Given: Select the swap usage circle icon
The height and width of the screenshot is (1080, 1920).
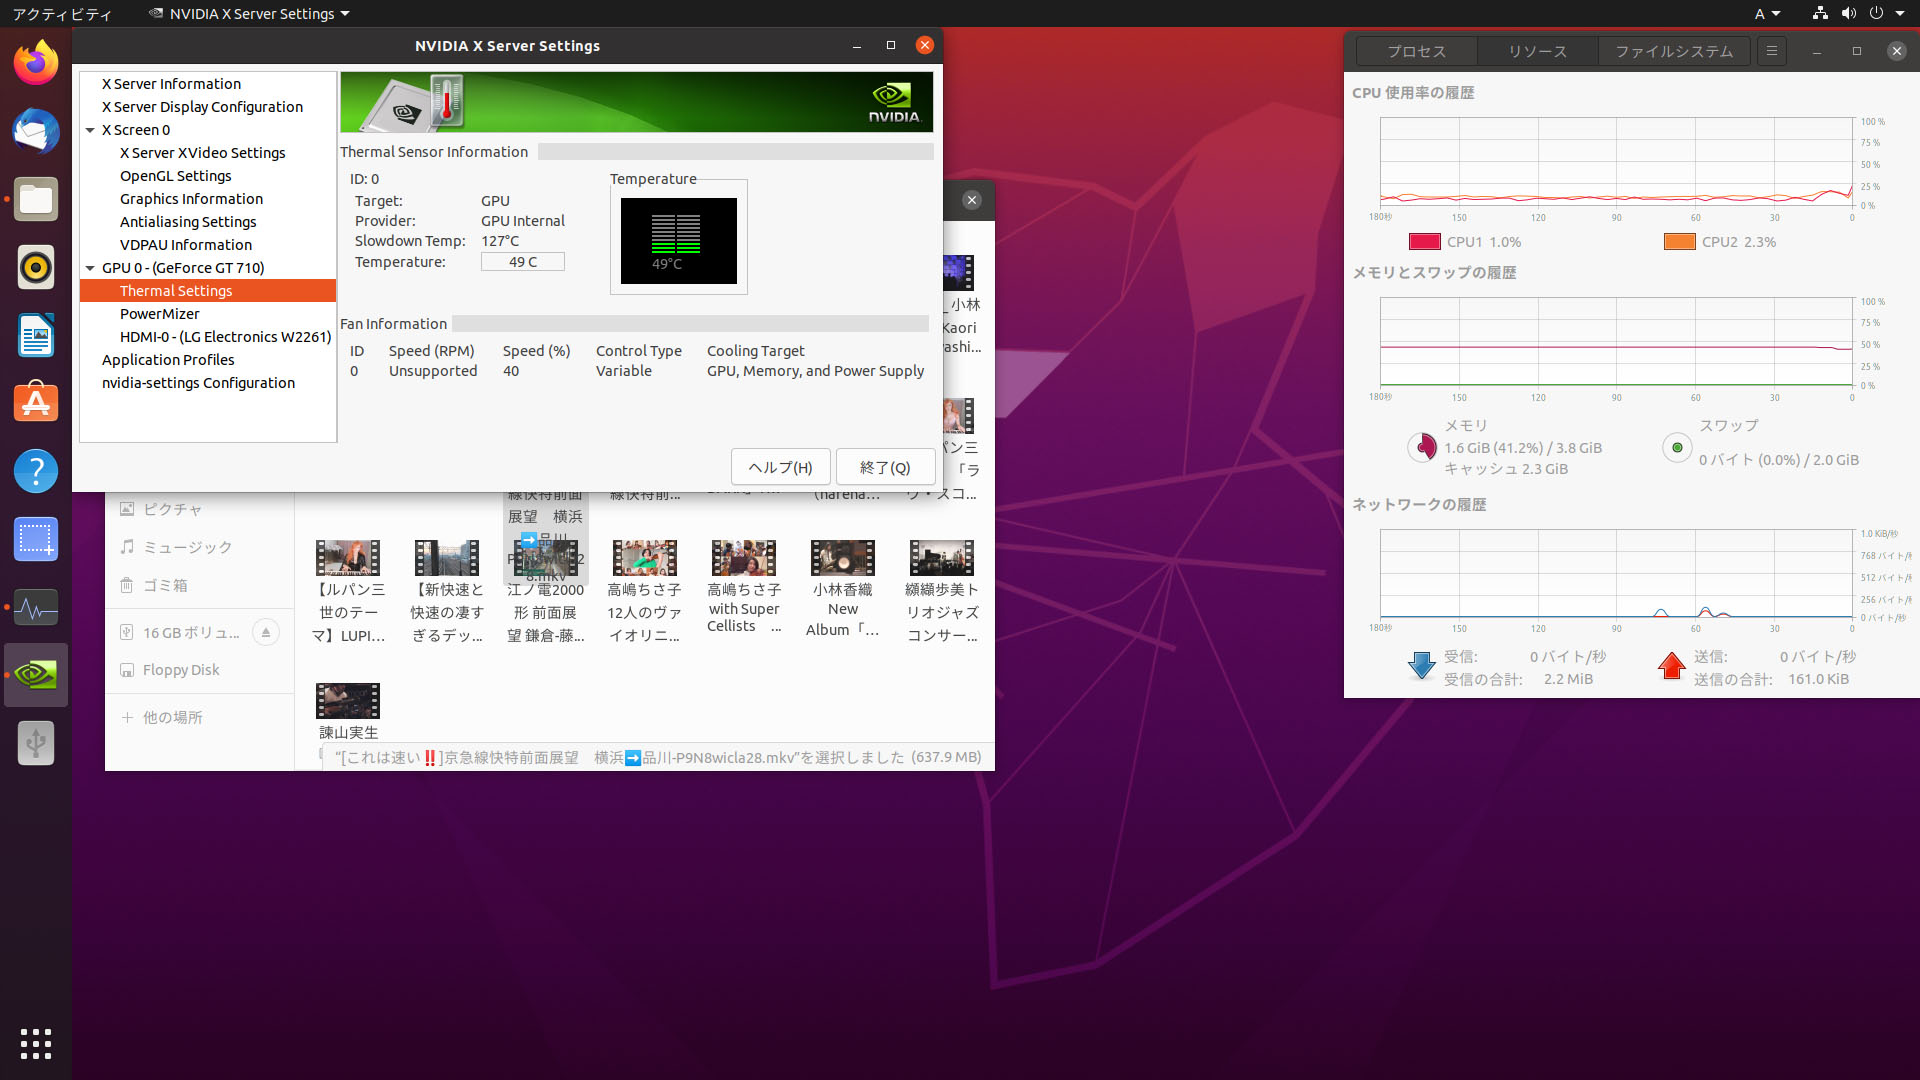Looking at the screenshot, I should (1677, 447).
